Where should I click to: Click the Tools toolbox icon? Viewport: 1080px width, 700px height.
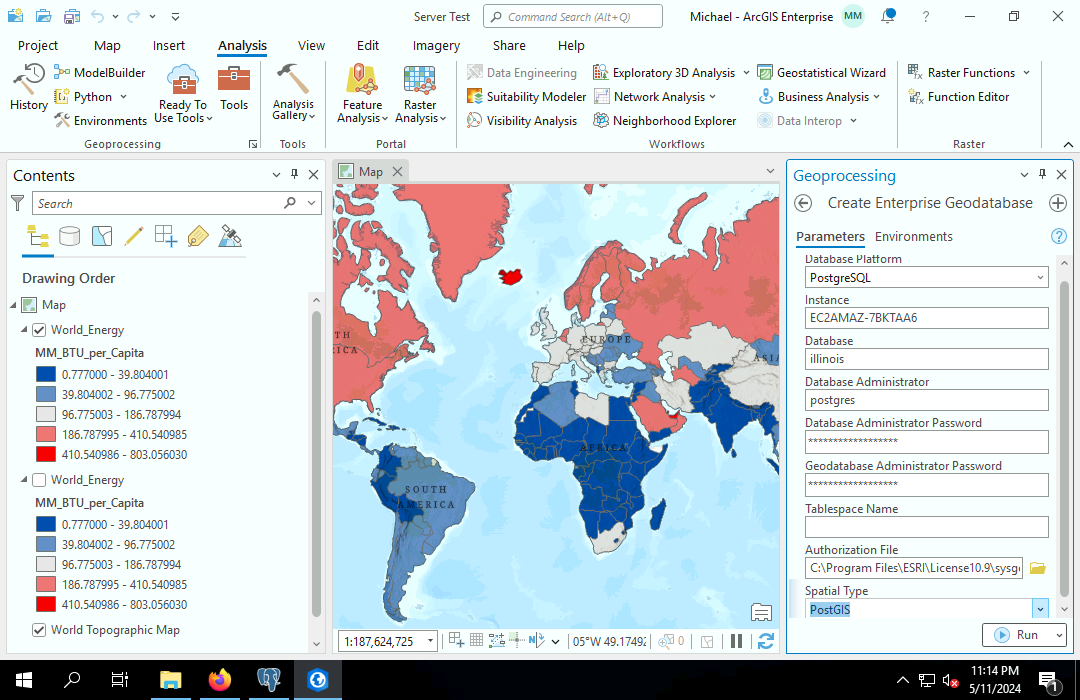click(x=234, y=87)
